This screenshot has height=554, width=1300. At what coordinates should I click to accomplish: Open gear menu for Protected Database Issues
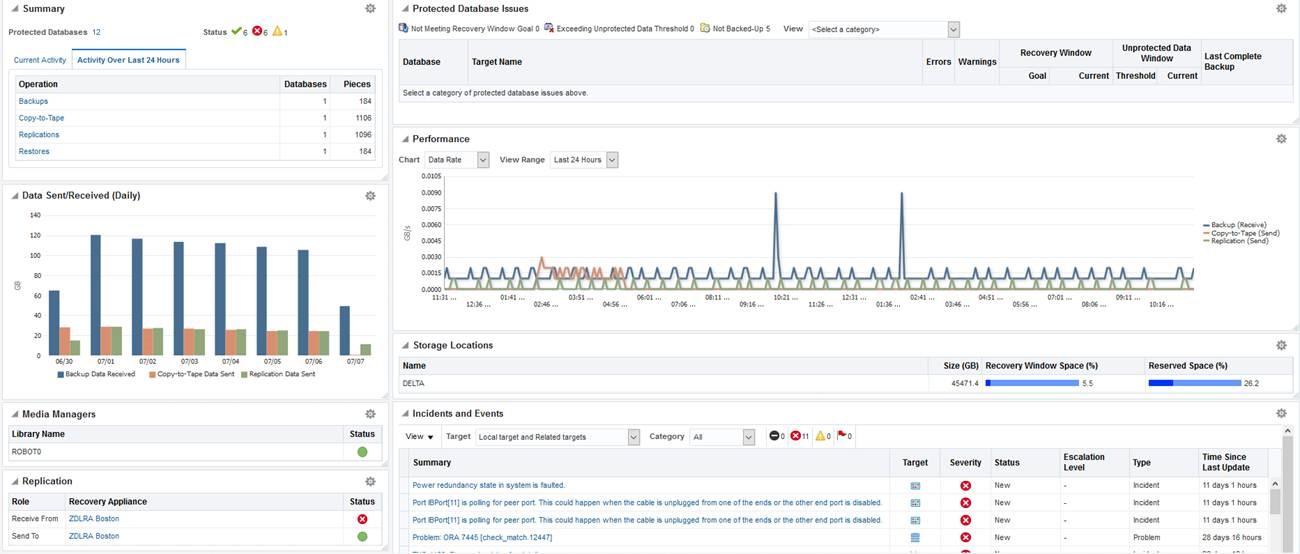click(x=1281, y=8)
